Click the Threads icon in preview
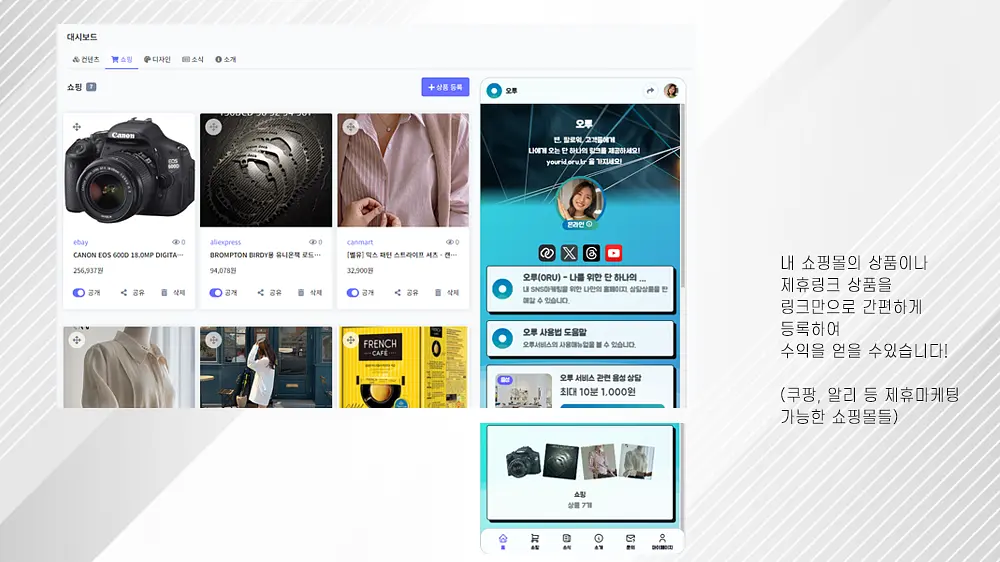This screenshot has height=562, width=1000. click(591, 253)
